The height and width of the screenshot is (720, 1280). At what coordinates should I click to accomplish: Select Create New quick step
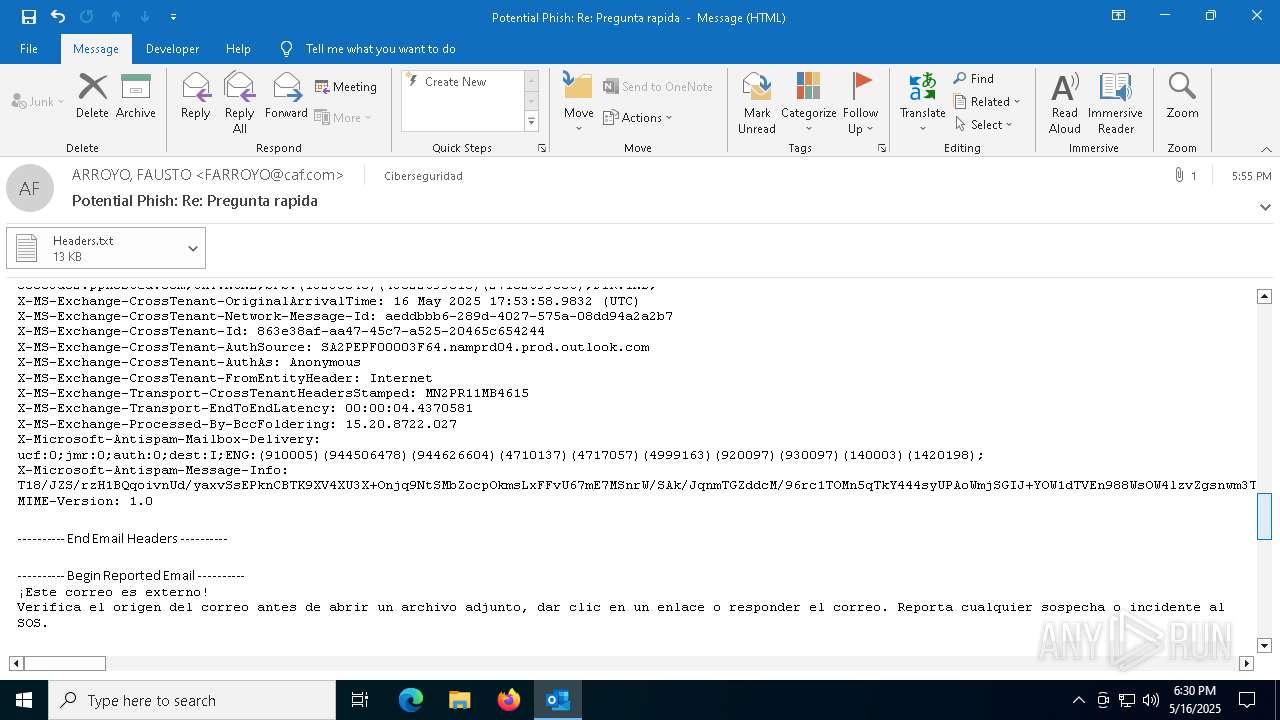pyautogui.click(x=456, y=82)
